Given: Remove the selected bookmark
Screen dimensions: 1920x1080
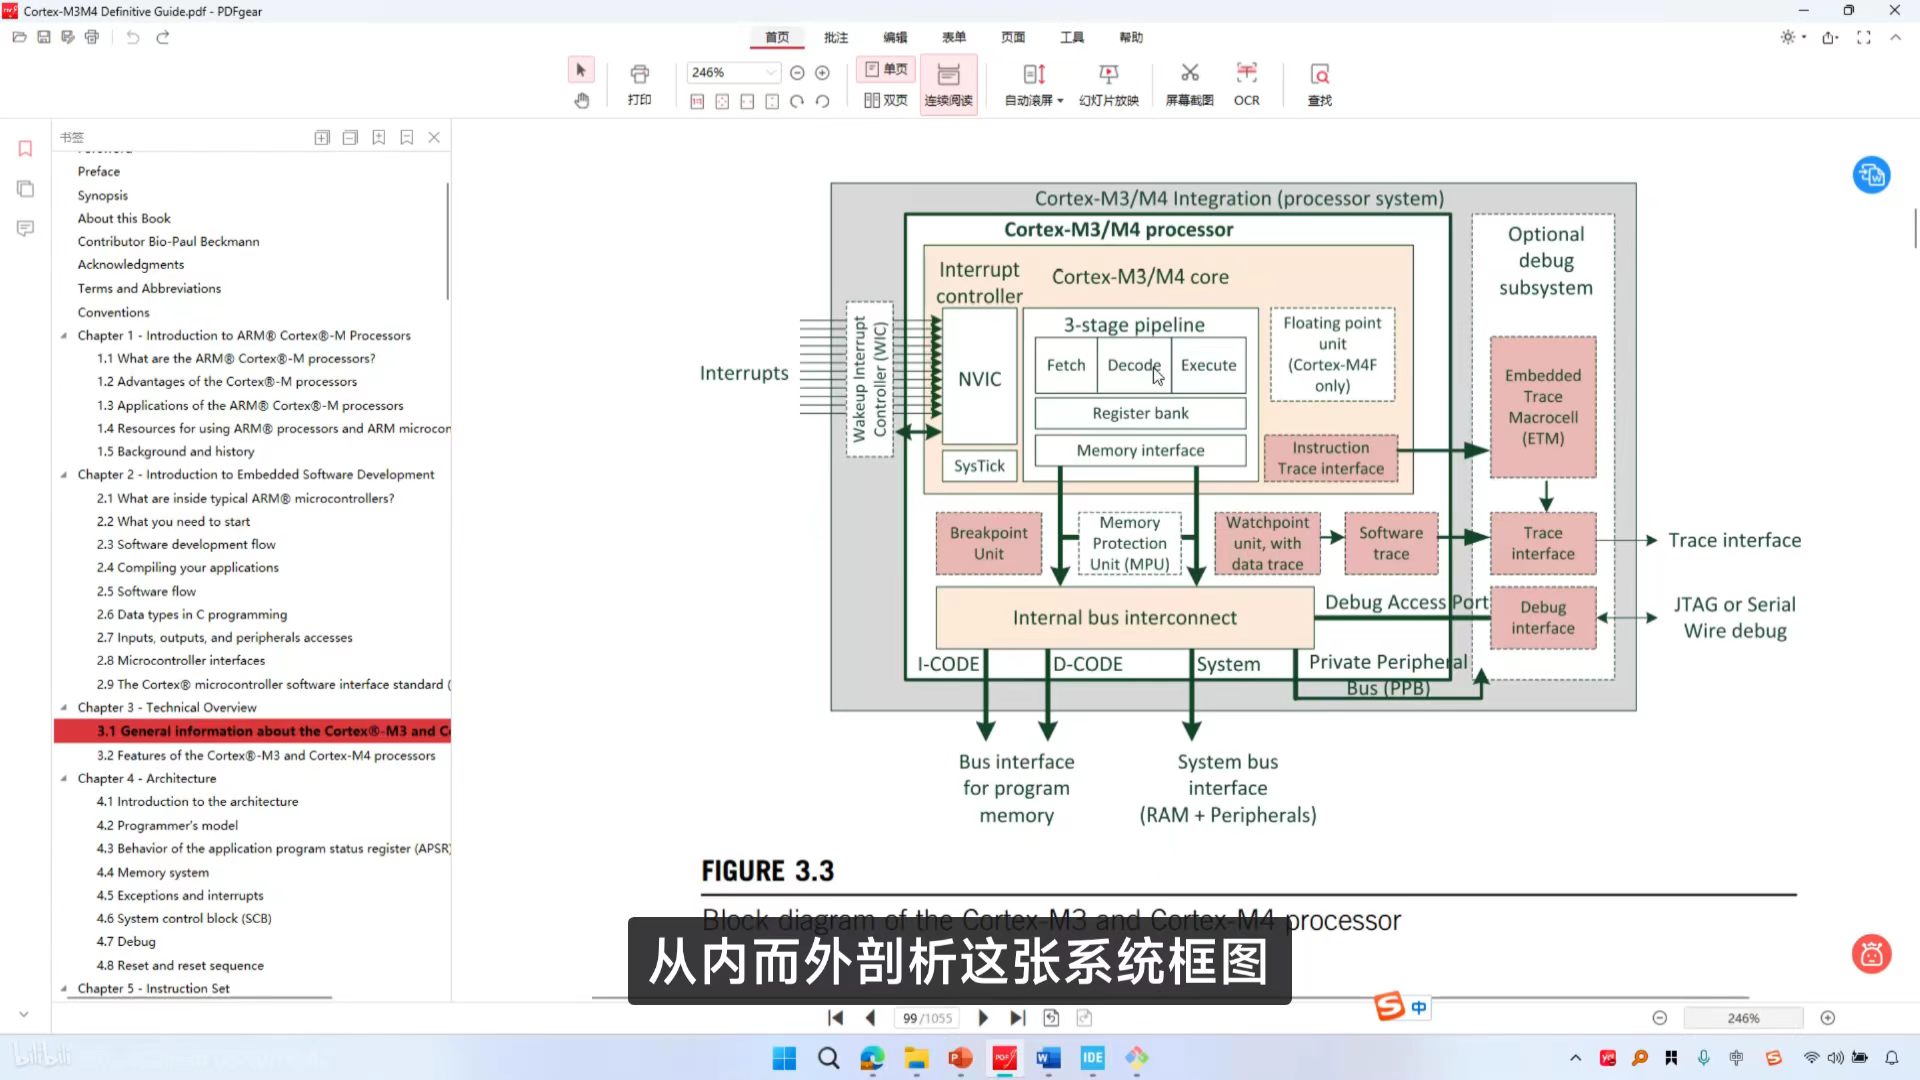Looking at the screenshot, I should 406,137.
